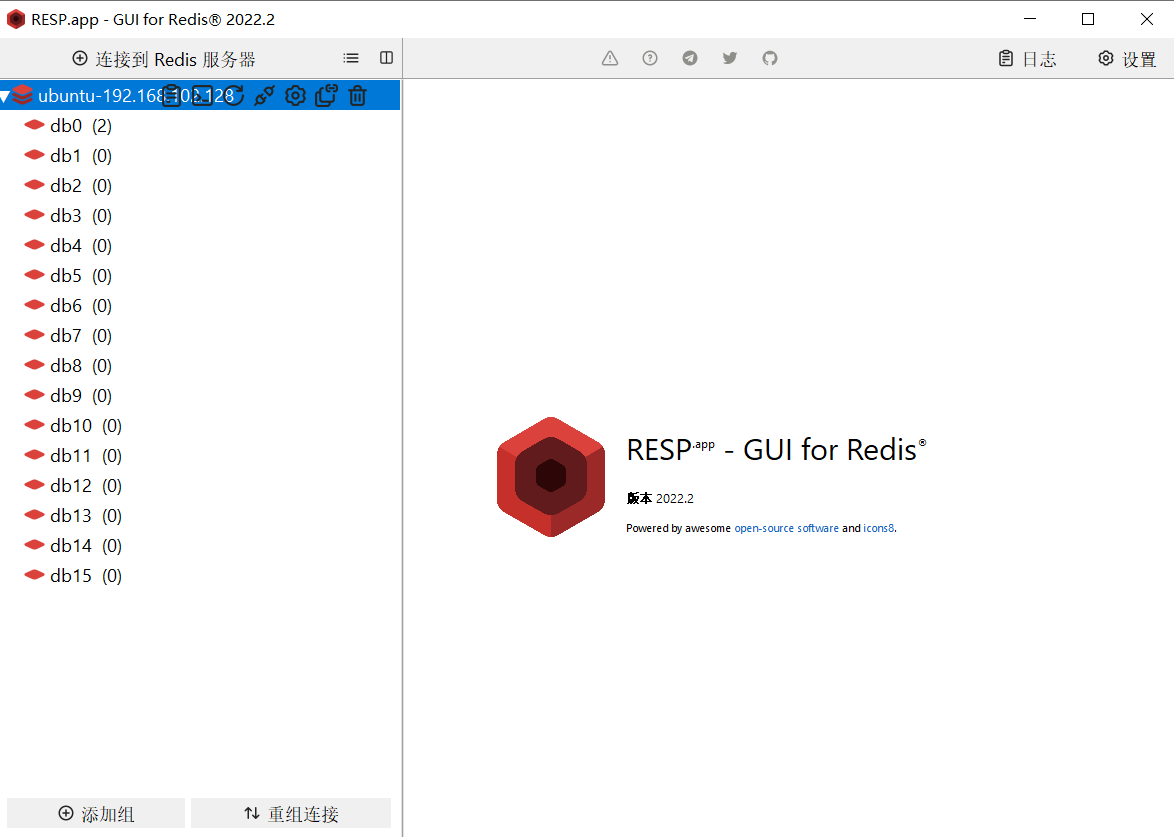Image resolution: width=1174 pixels, height=837 pixels.
Task: Select database db5 (0)
Action: (200, 276)
